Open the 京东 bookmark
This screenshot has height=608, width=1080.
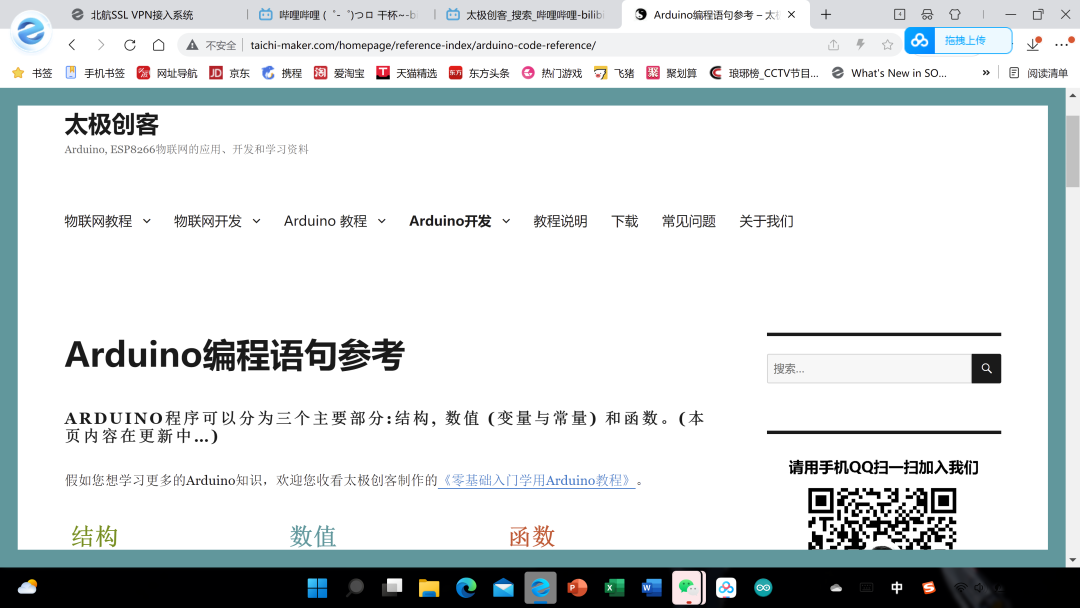click(229, 73)
